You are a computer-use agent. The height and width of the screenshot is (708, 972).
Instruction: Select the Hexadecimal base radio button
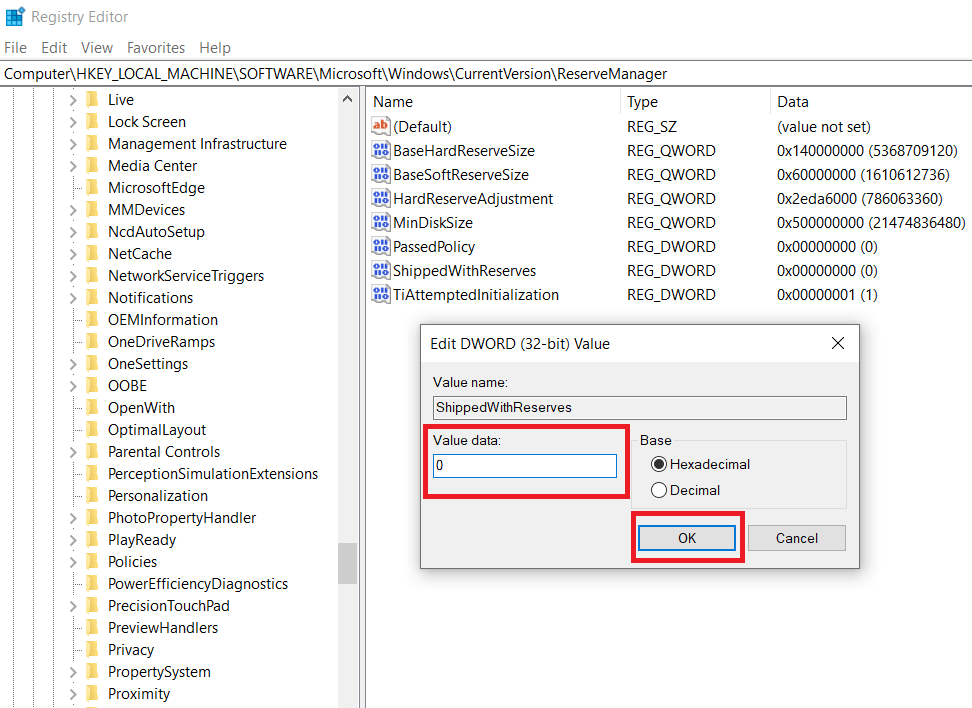659,464
